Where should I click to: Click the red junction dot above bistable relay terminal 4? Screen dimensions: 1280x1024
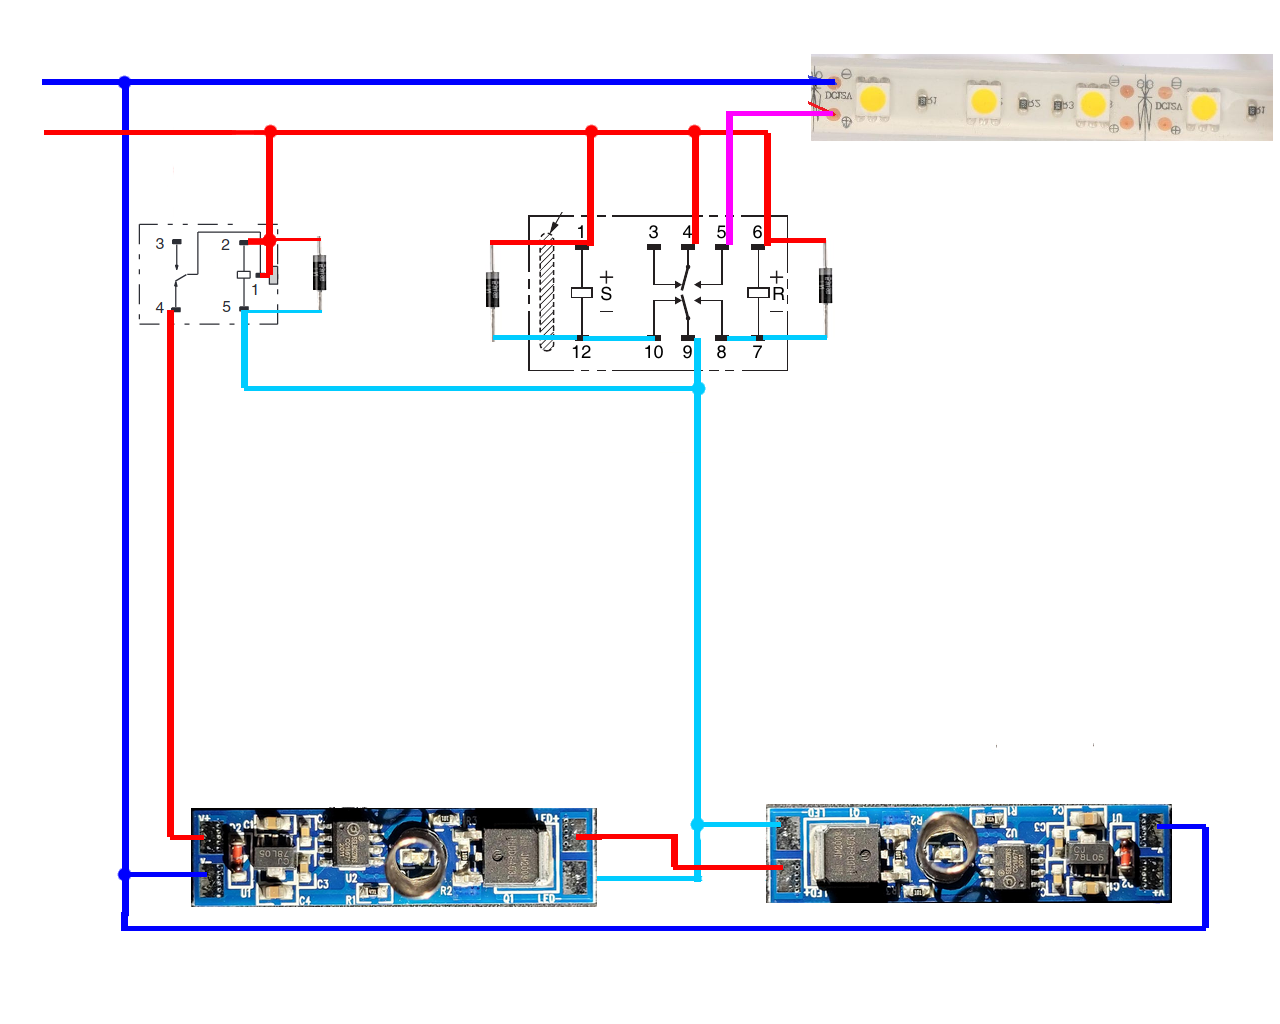695,131
